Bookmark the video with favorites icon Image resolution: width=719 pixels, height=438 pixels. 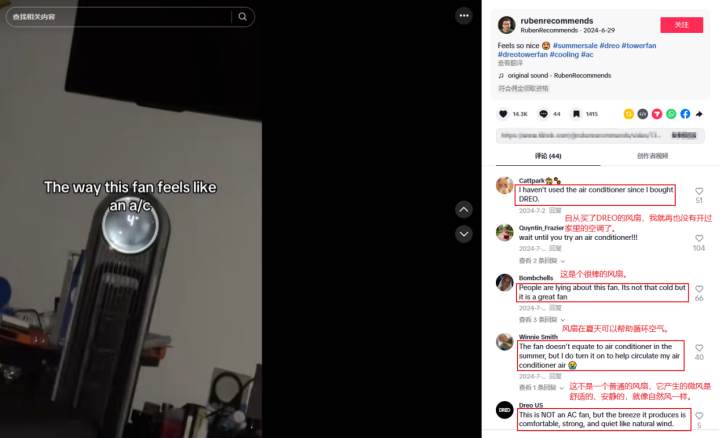[576, 114]
